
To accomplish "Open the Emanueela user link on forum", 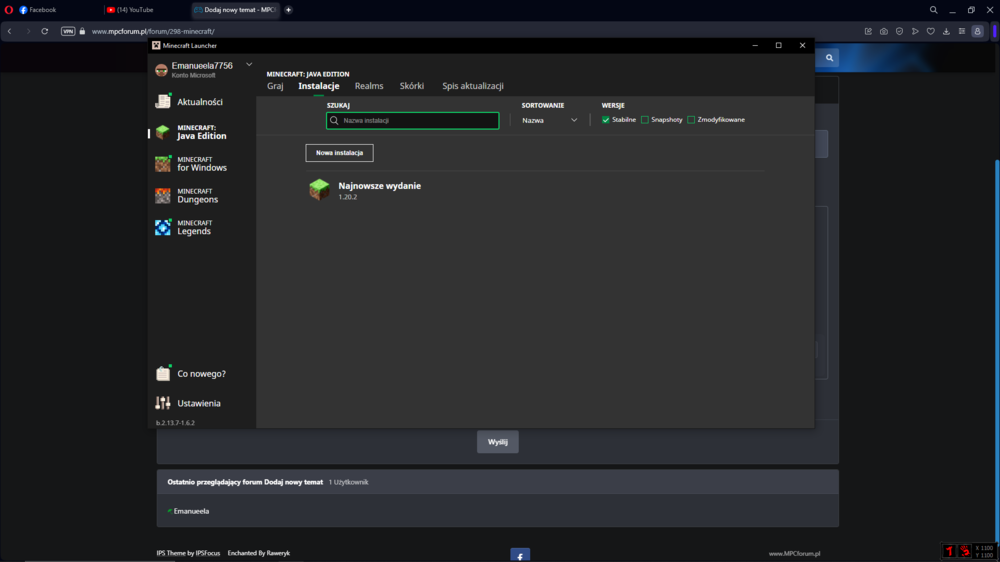I will (x=191, y=511).
